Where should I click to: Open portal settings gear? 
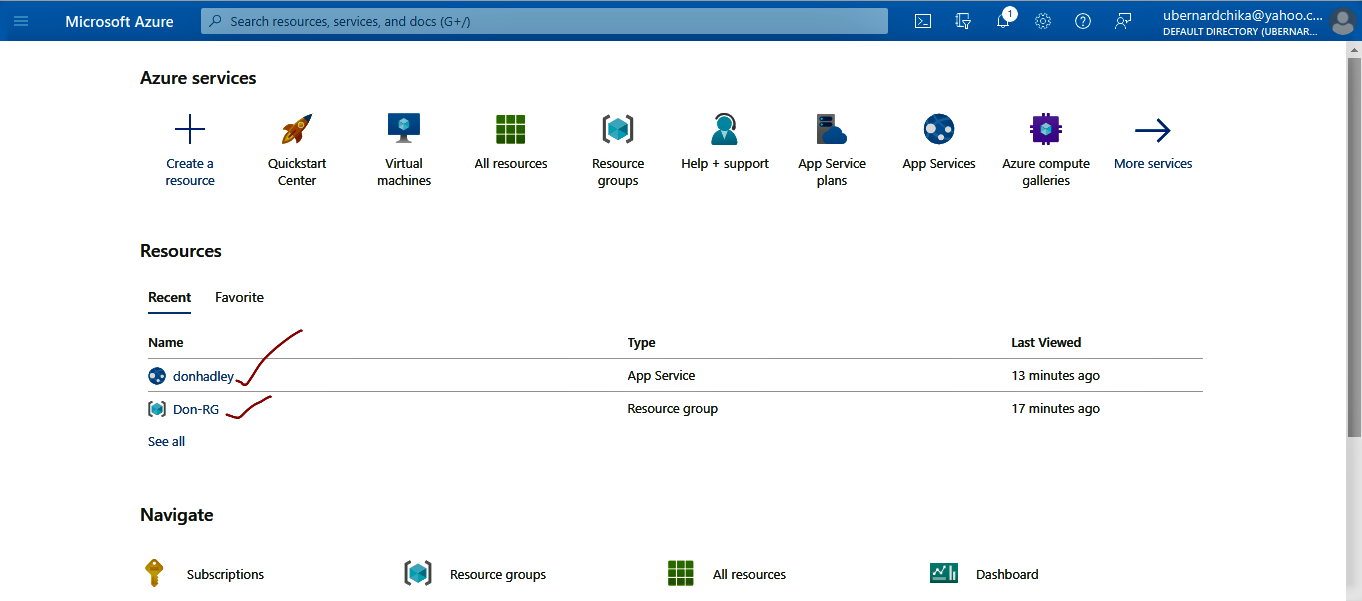1043,21
